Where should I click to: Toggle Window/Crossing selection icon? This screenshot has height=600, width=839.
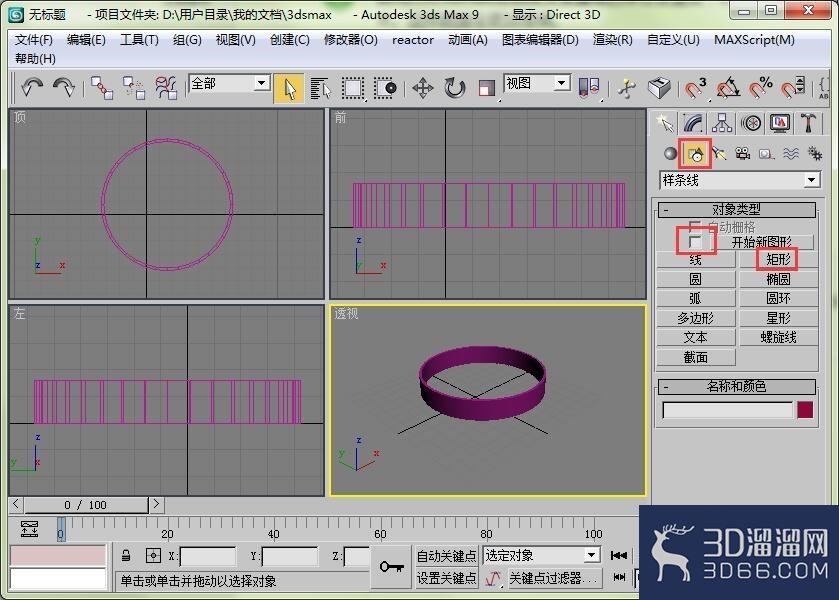coord(385,88)
